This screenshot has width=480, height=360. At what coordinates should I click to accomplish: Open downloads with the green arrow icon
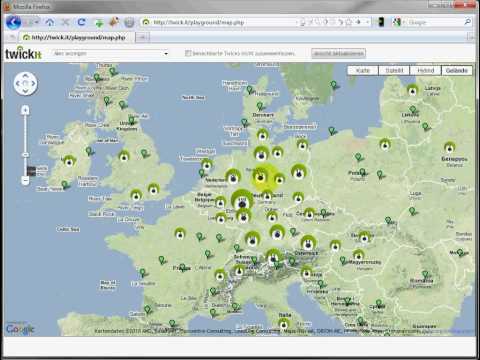coord(99,23)
